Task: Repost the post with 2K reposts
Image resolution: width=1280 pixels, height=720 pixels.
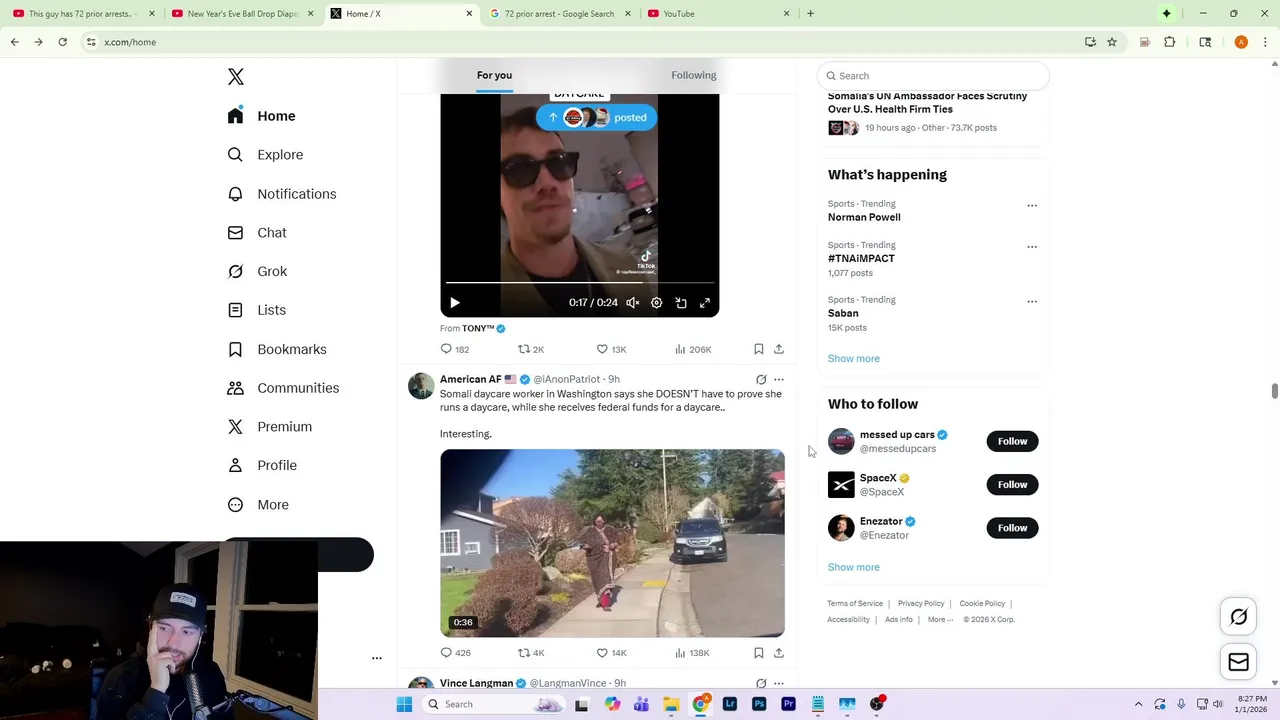Action: (x=531, y=349)
